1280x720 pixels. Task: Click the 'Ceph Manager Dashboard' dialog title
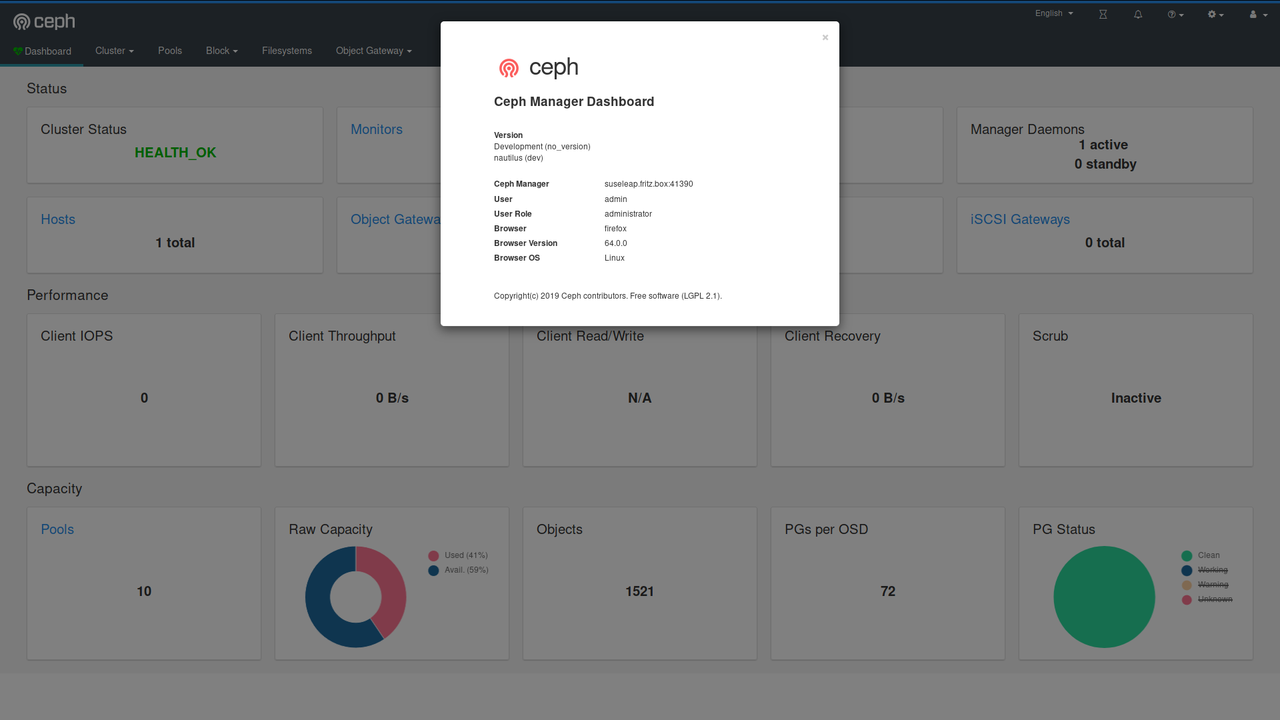point(574,102)
